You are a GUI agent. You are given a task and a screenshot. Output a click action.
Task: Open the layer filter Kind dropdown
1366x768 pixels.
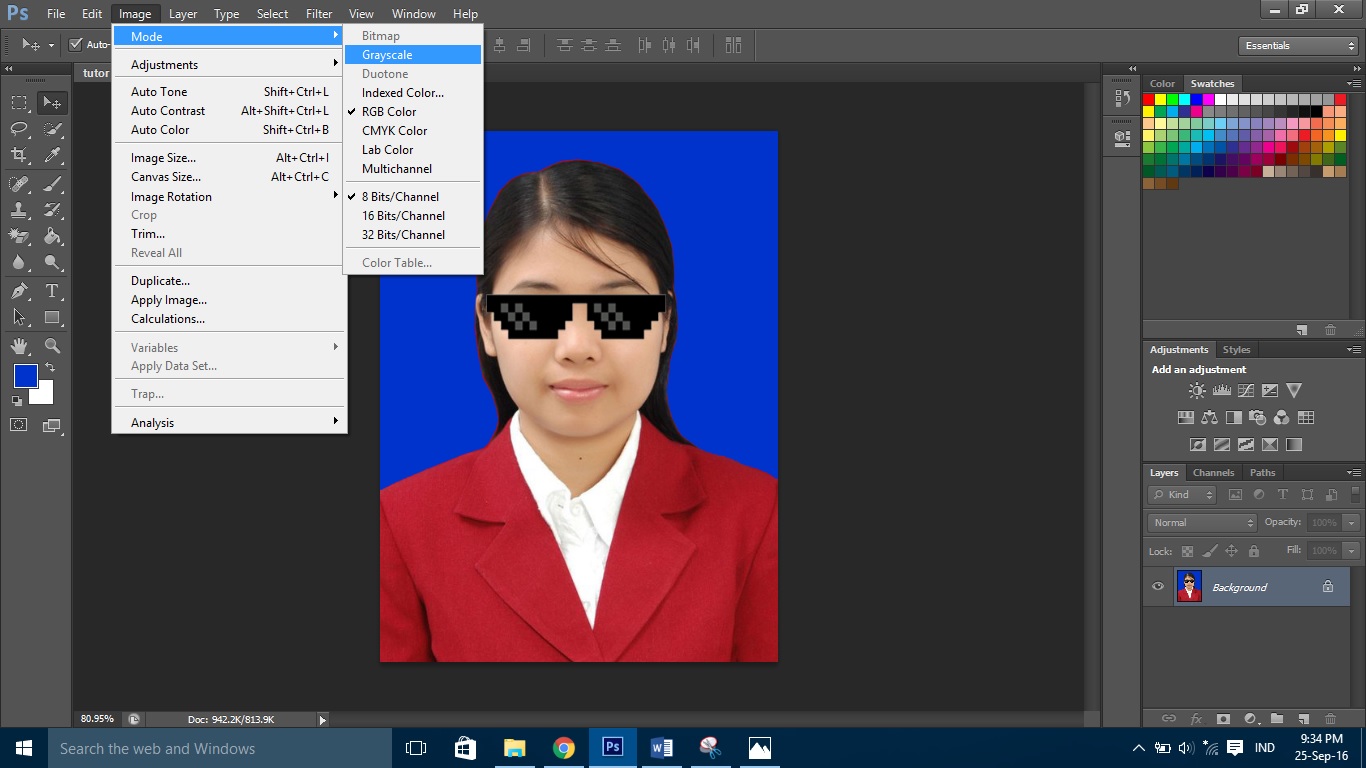(x=1182, y=495)
